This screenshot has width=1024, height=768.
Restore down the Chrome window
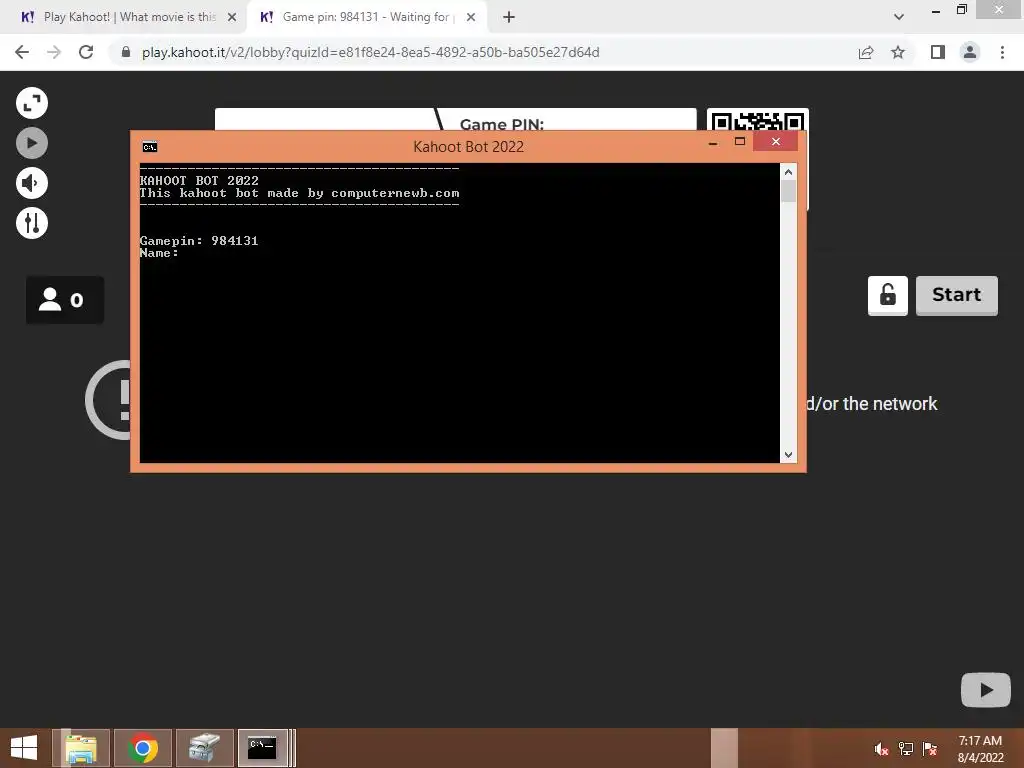(961, 10)
